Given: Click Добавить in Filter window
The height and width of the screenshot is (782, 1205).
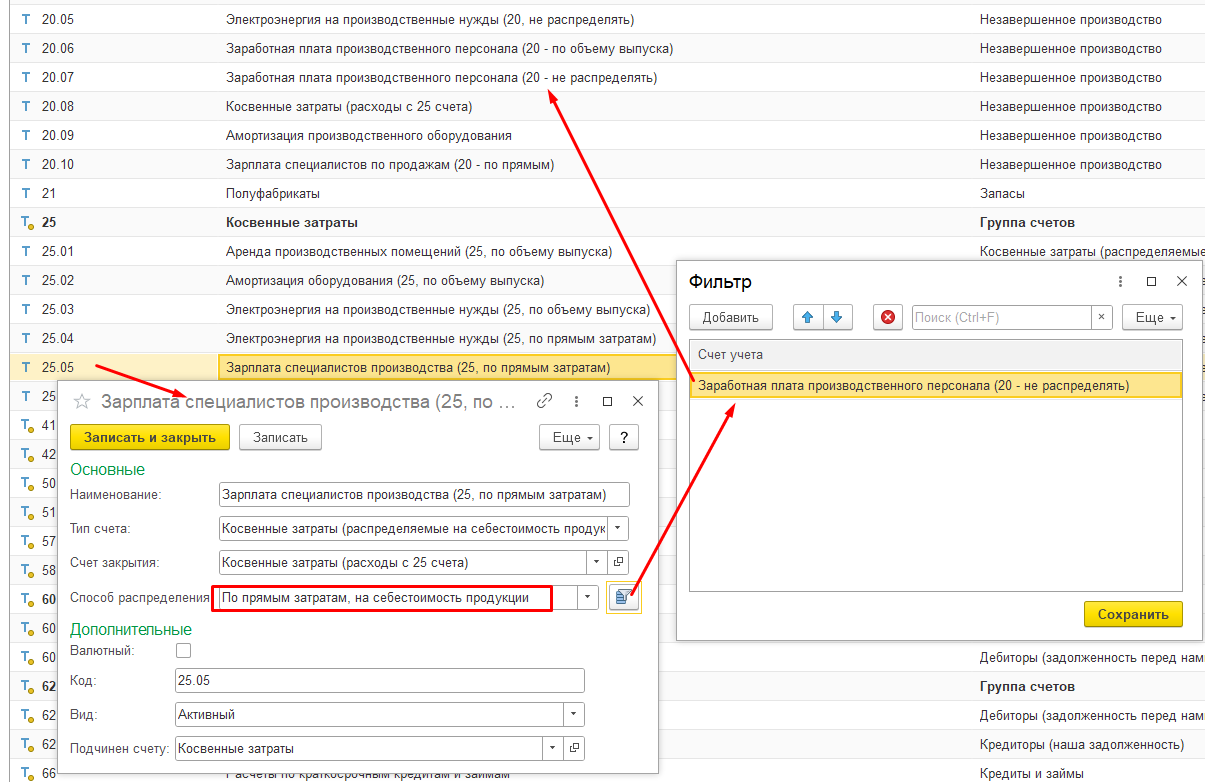Looking at the screenshot, I should (731, 318).
